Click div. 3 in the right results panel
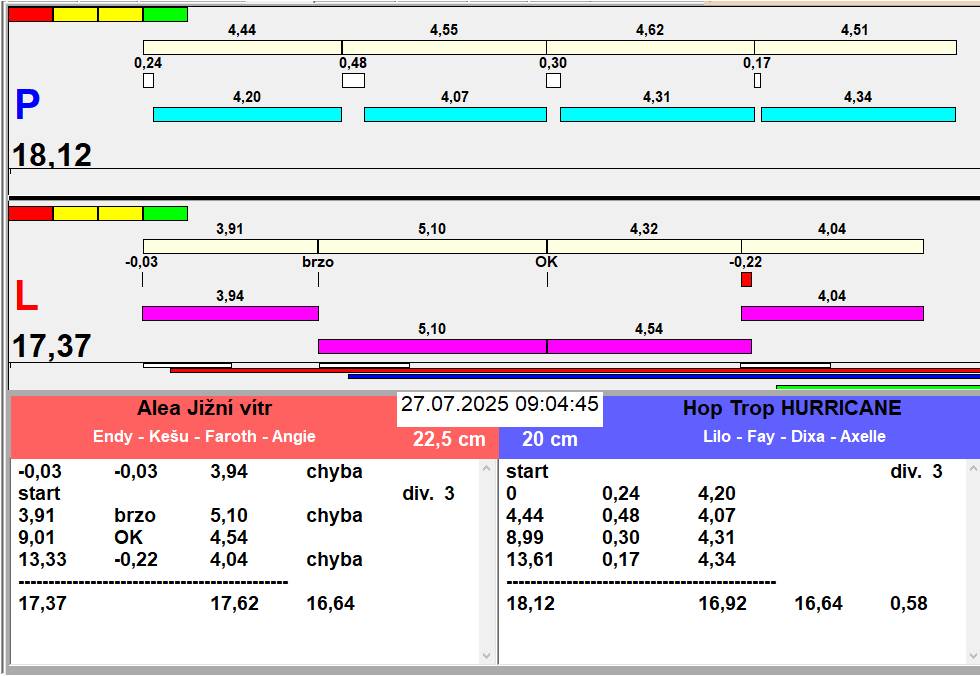The height and width of the screenshot is (676, 980). click(x=916, y=472)
